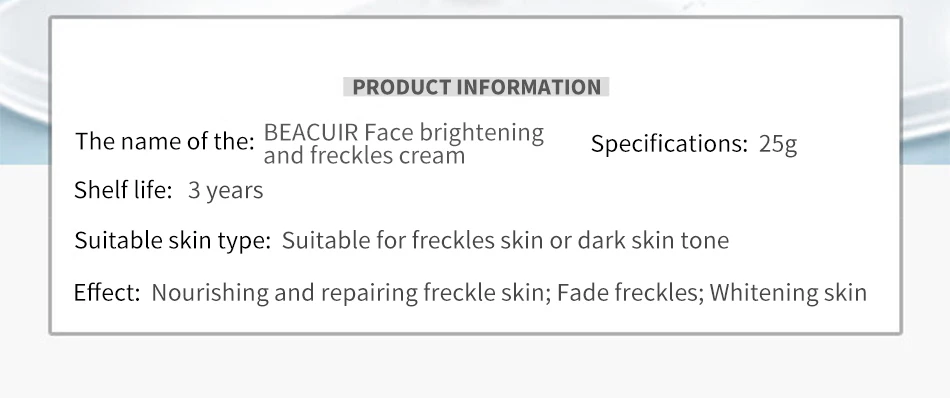Viewport: 950px width, 398px height.
Task: Select the 'The name of the:' label
Action: pos(164,142)
